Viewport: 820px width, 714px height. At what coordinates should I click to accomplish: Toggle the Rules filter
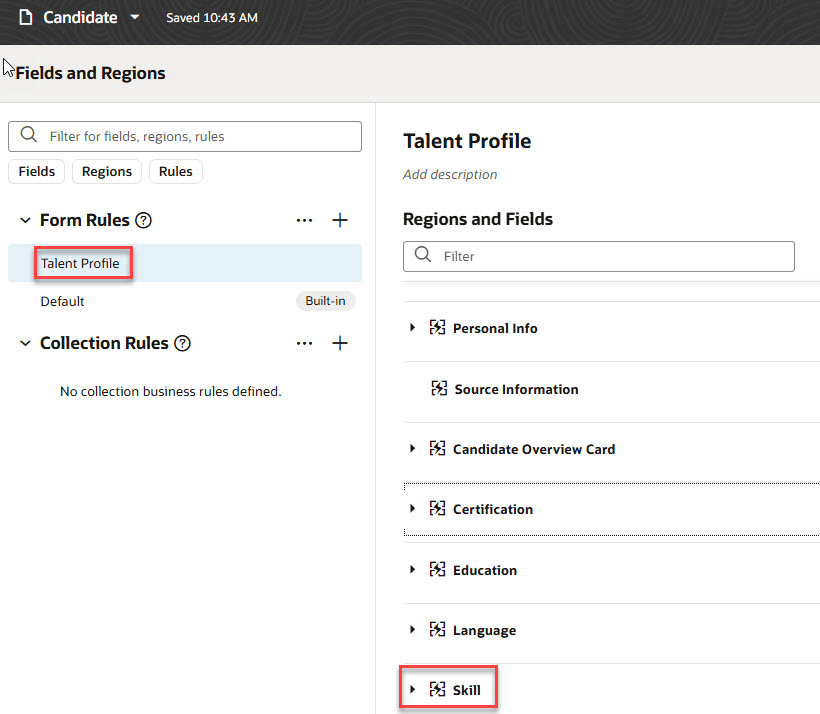175,171
